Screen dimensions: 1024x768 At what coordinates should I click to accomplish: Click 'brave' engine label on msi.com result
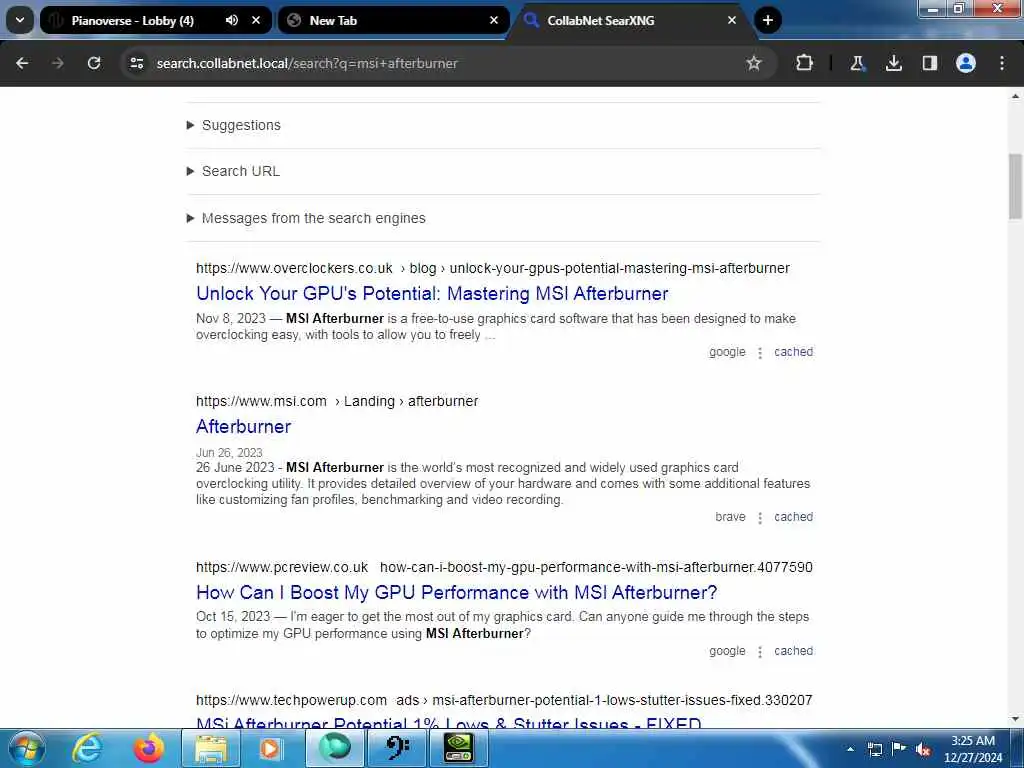[x=730, y=517]
